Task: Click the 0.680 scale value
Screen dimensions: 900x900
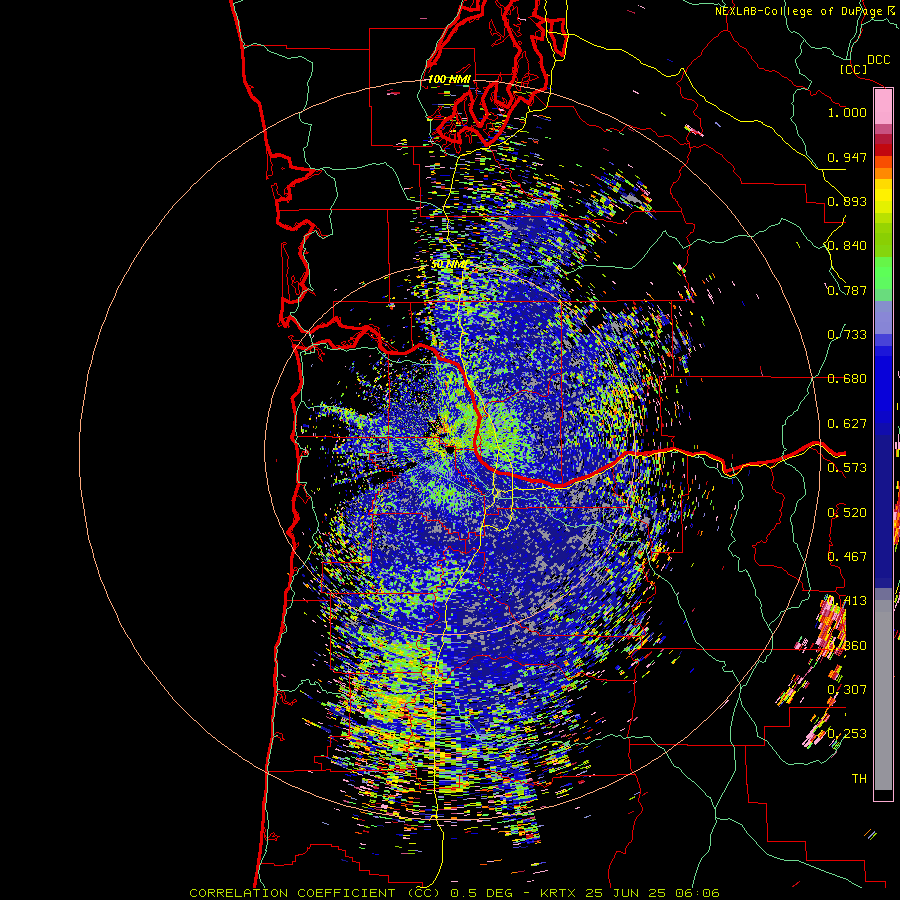Action: pos(847,379)
